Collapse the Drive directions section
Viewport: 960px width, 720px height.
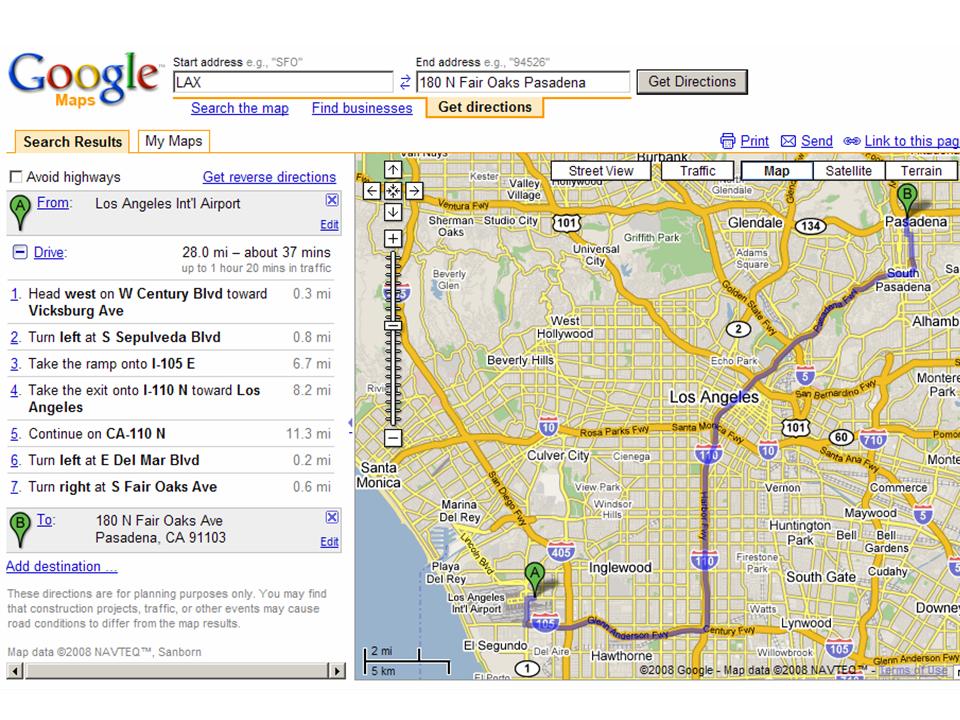[20, 252]
